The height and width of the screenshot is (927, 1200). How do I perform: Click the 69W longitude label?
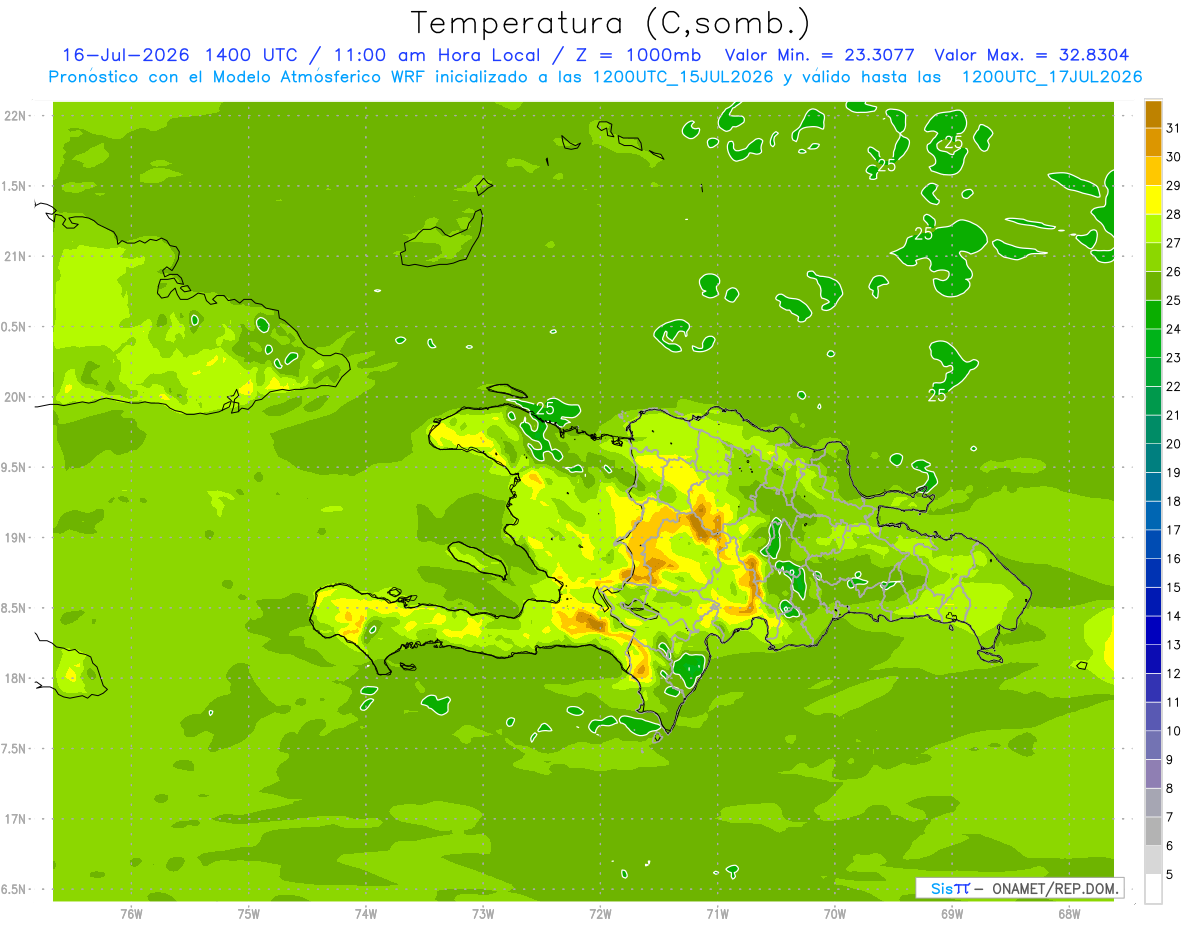pyautogui.click(x=952, y=914)
